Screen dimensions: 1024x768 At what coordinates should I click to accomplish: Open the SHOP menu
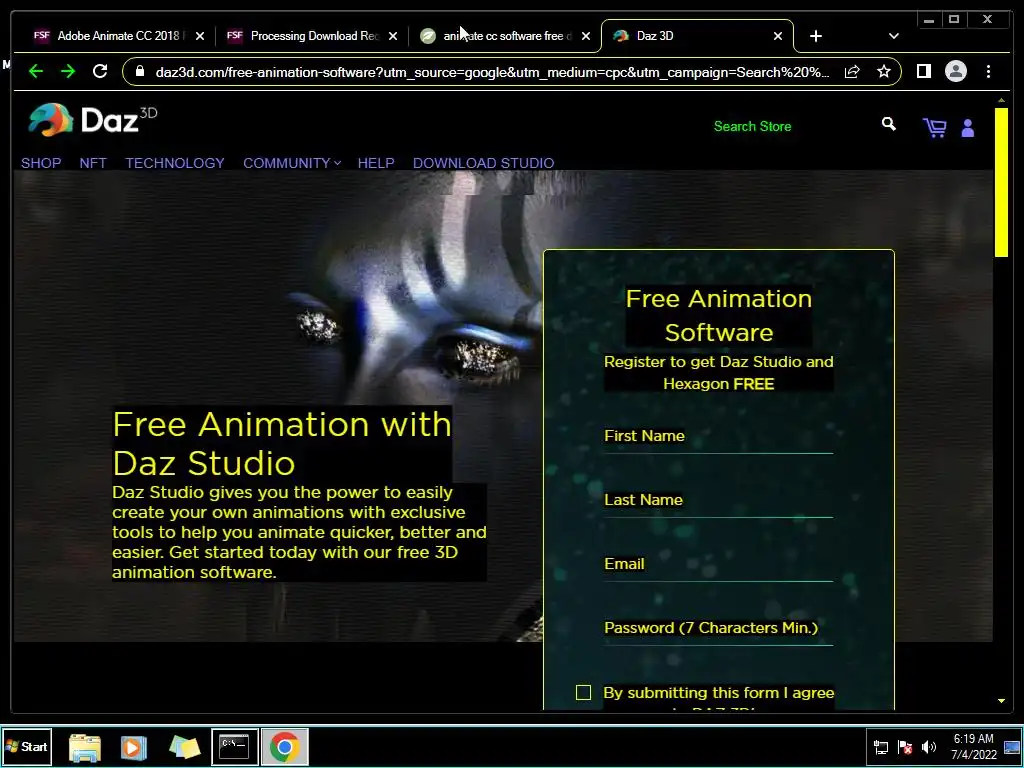tap(41, 163)
